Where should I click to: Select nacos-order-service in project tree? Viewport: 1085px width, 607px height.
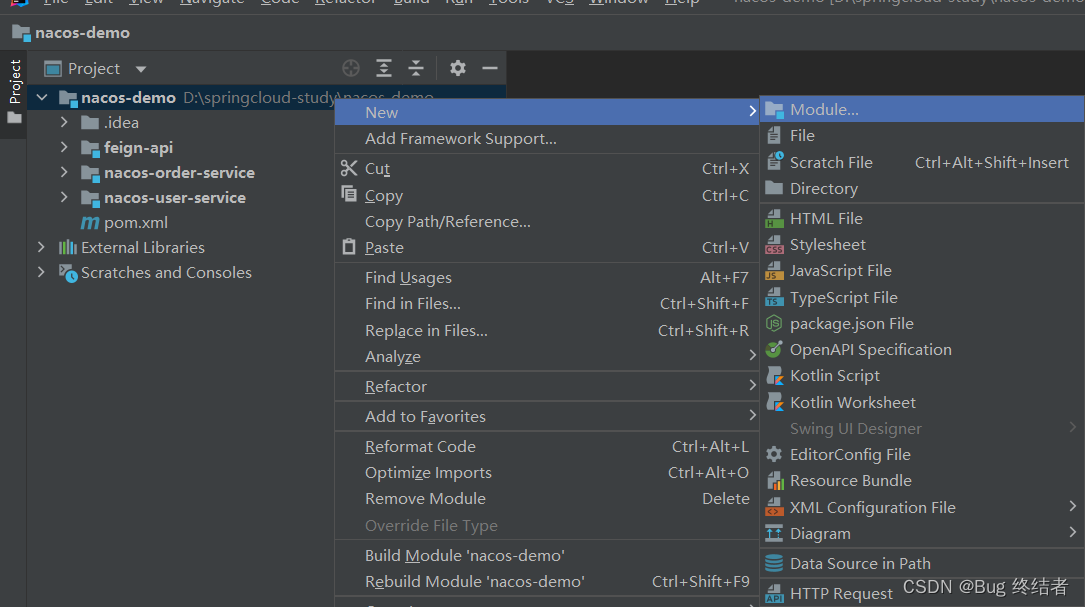click(179, 172)
